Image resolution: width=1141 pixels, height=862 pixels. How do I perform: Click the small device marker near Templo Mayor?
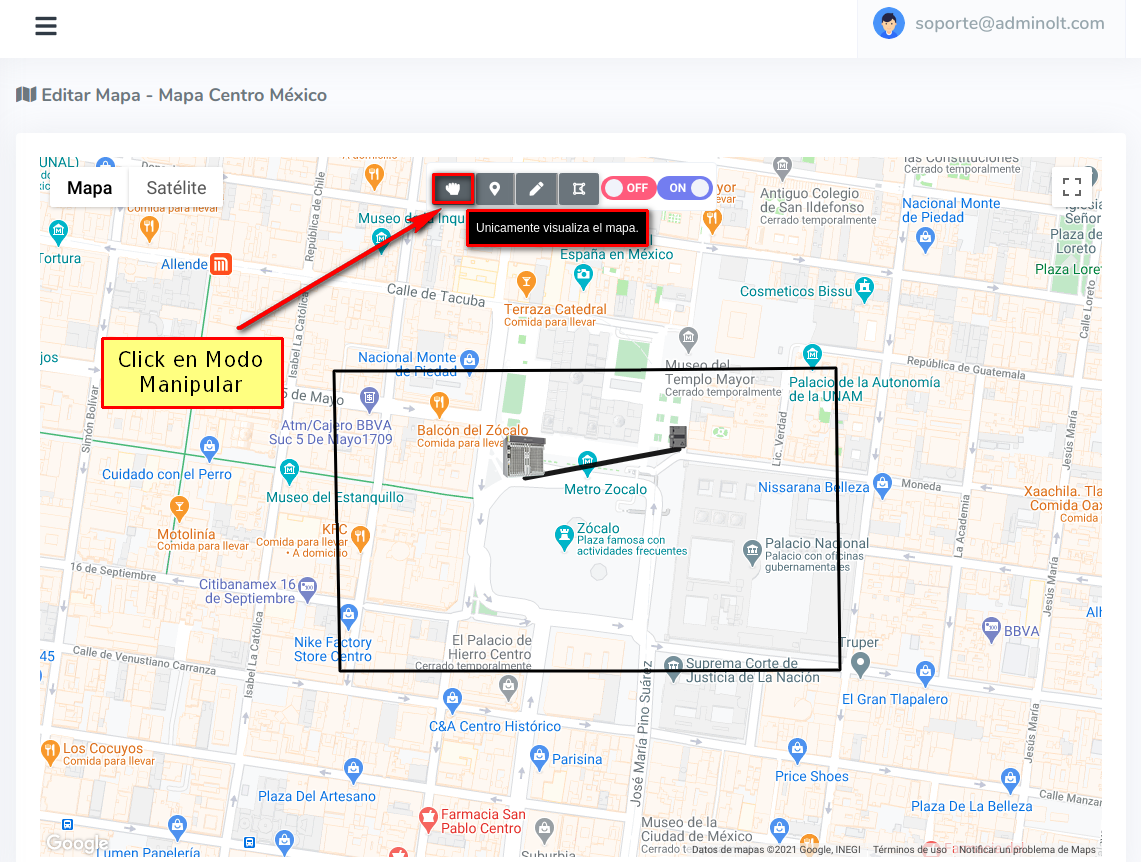pos(679,436)
